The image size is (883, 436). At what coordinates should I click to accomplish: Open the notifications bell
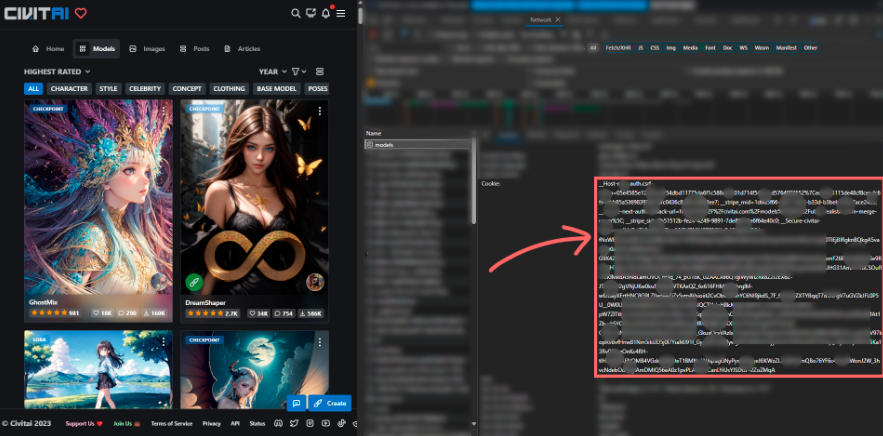(x=325, y=14)
